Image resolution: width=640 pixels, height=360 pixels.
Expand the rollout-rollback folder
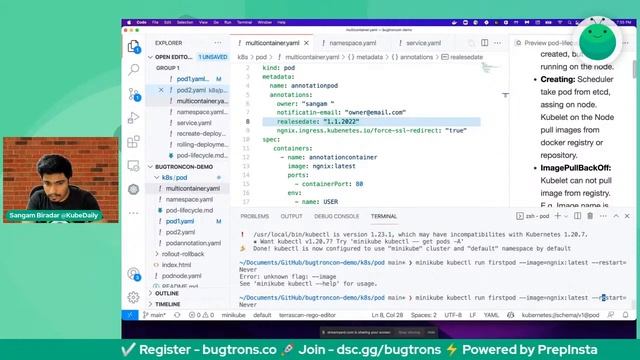(157, 254)
